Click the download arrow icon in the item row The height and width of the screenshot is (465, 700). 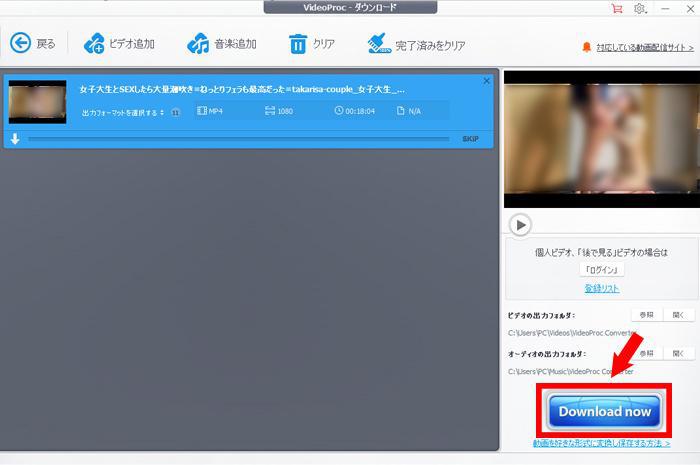tap(15, 139)
